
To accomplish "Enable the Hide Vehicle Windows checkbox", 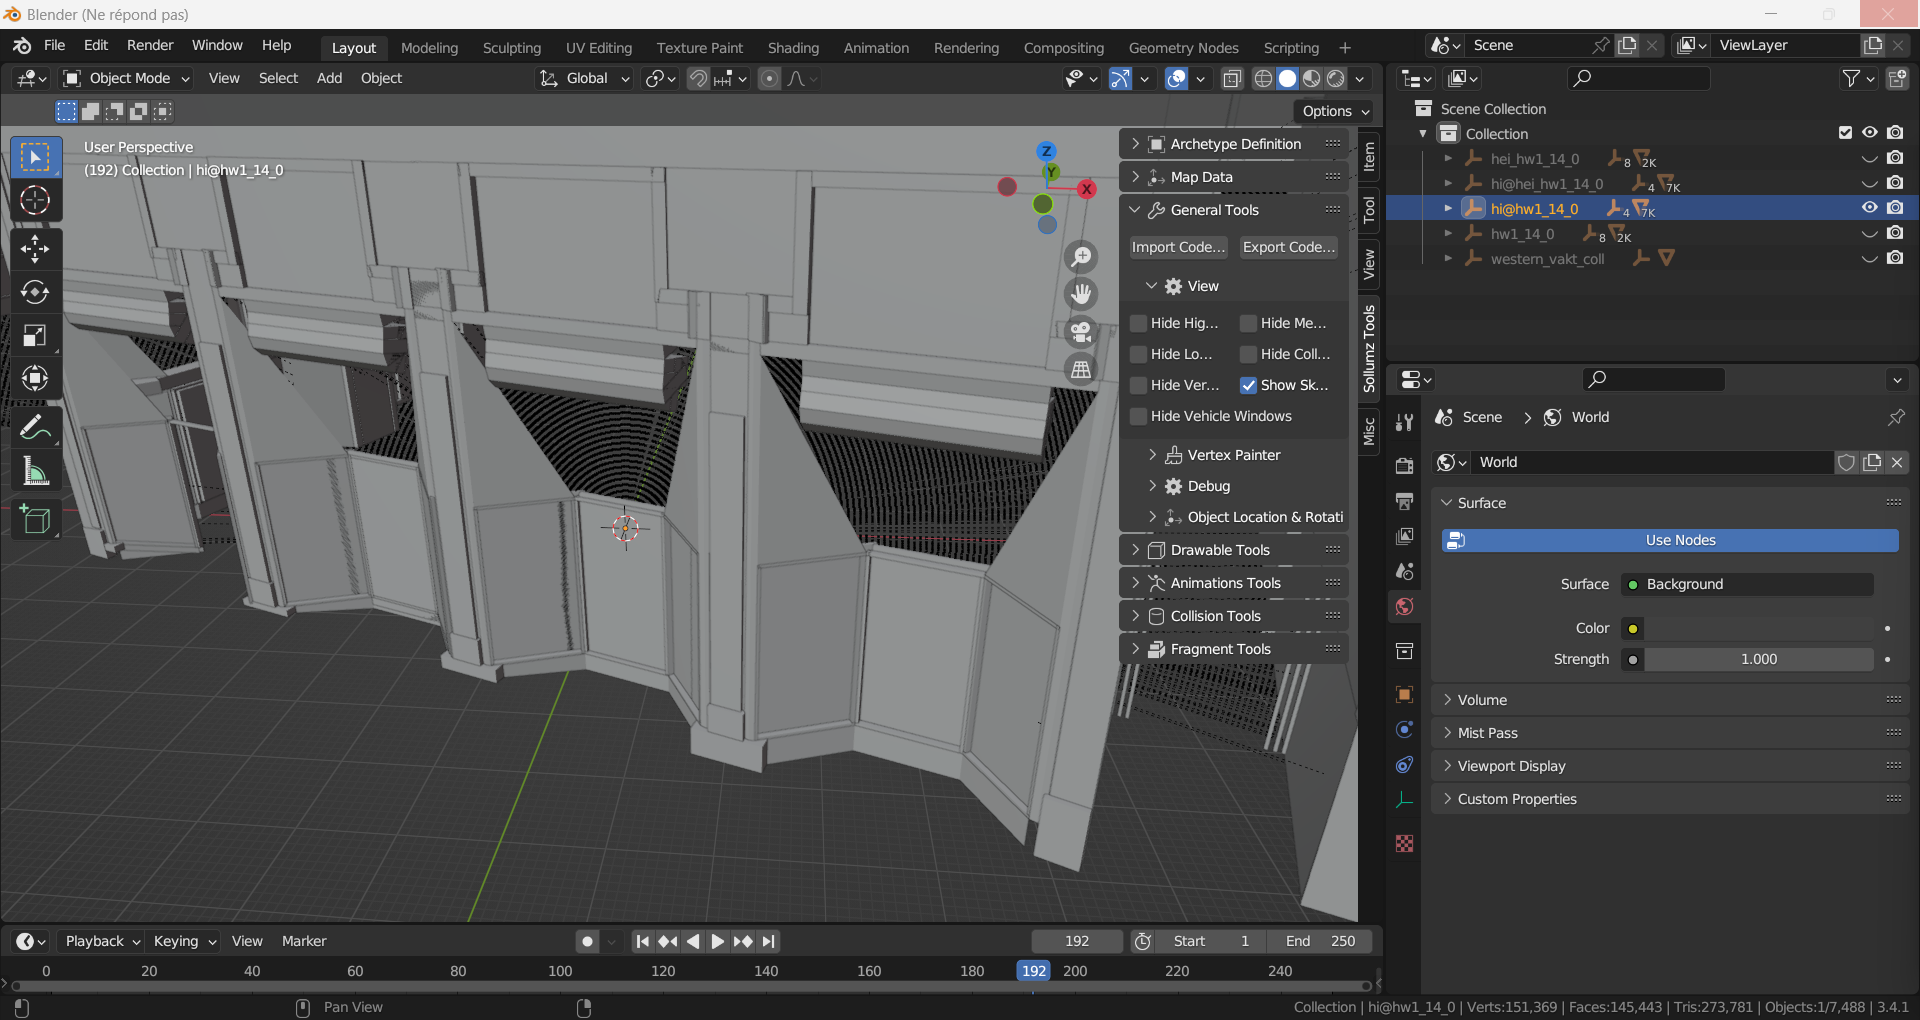I will click(1138, 416).
